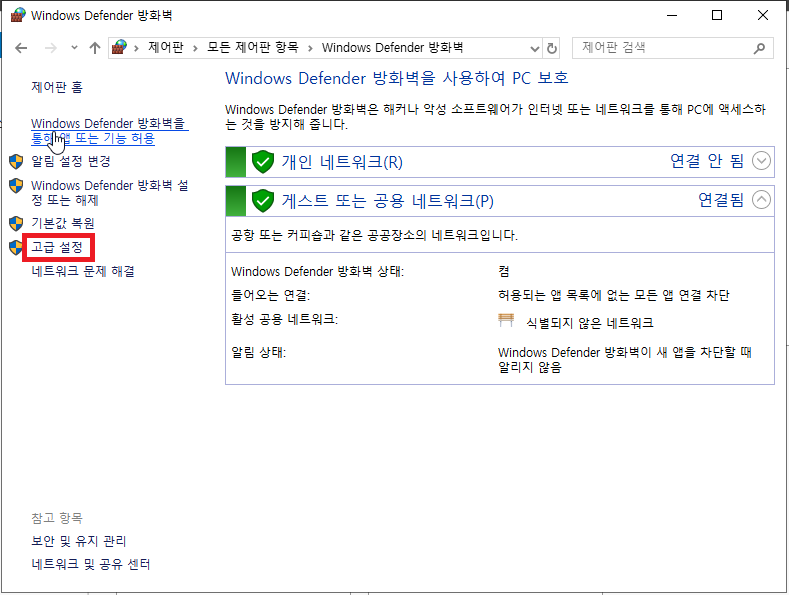Minimize the firewall window
This screenshot has width=789, height=595.
672,15
